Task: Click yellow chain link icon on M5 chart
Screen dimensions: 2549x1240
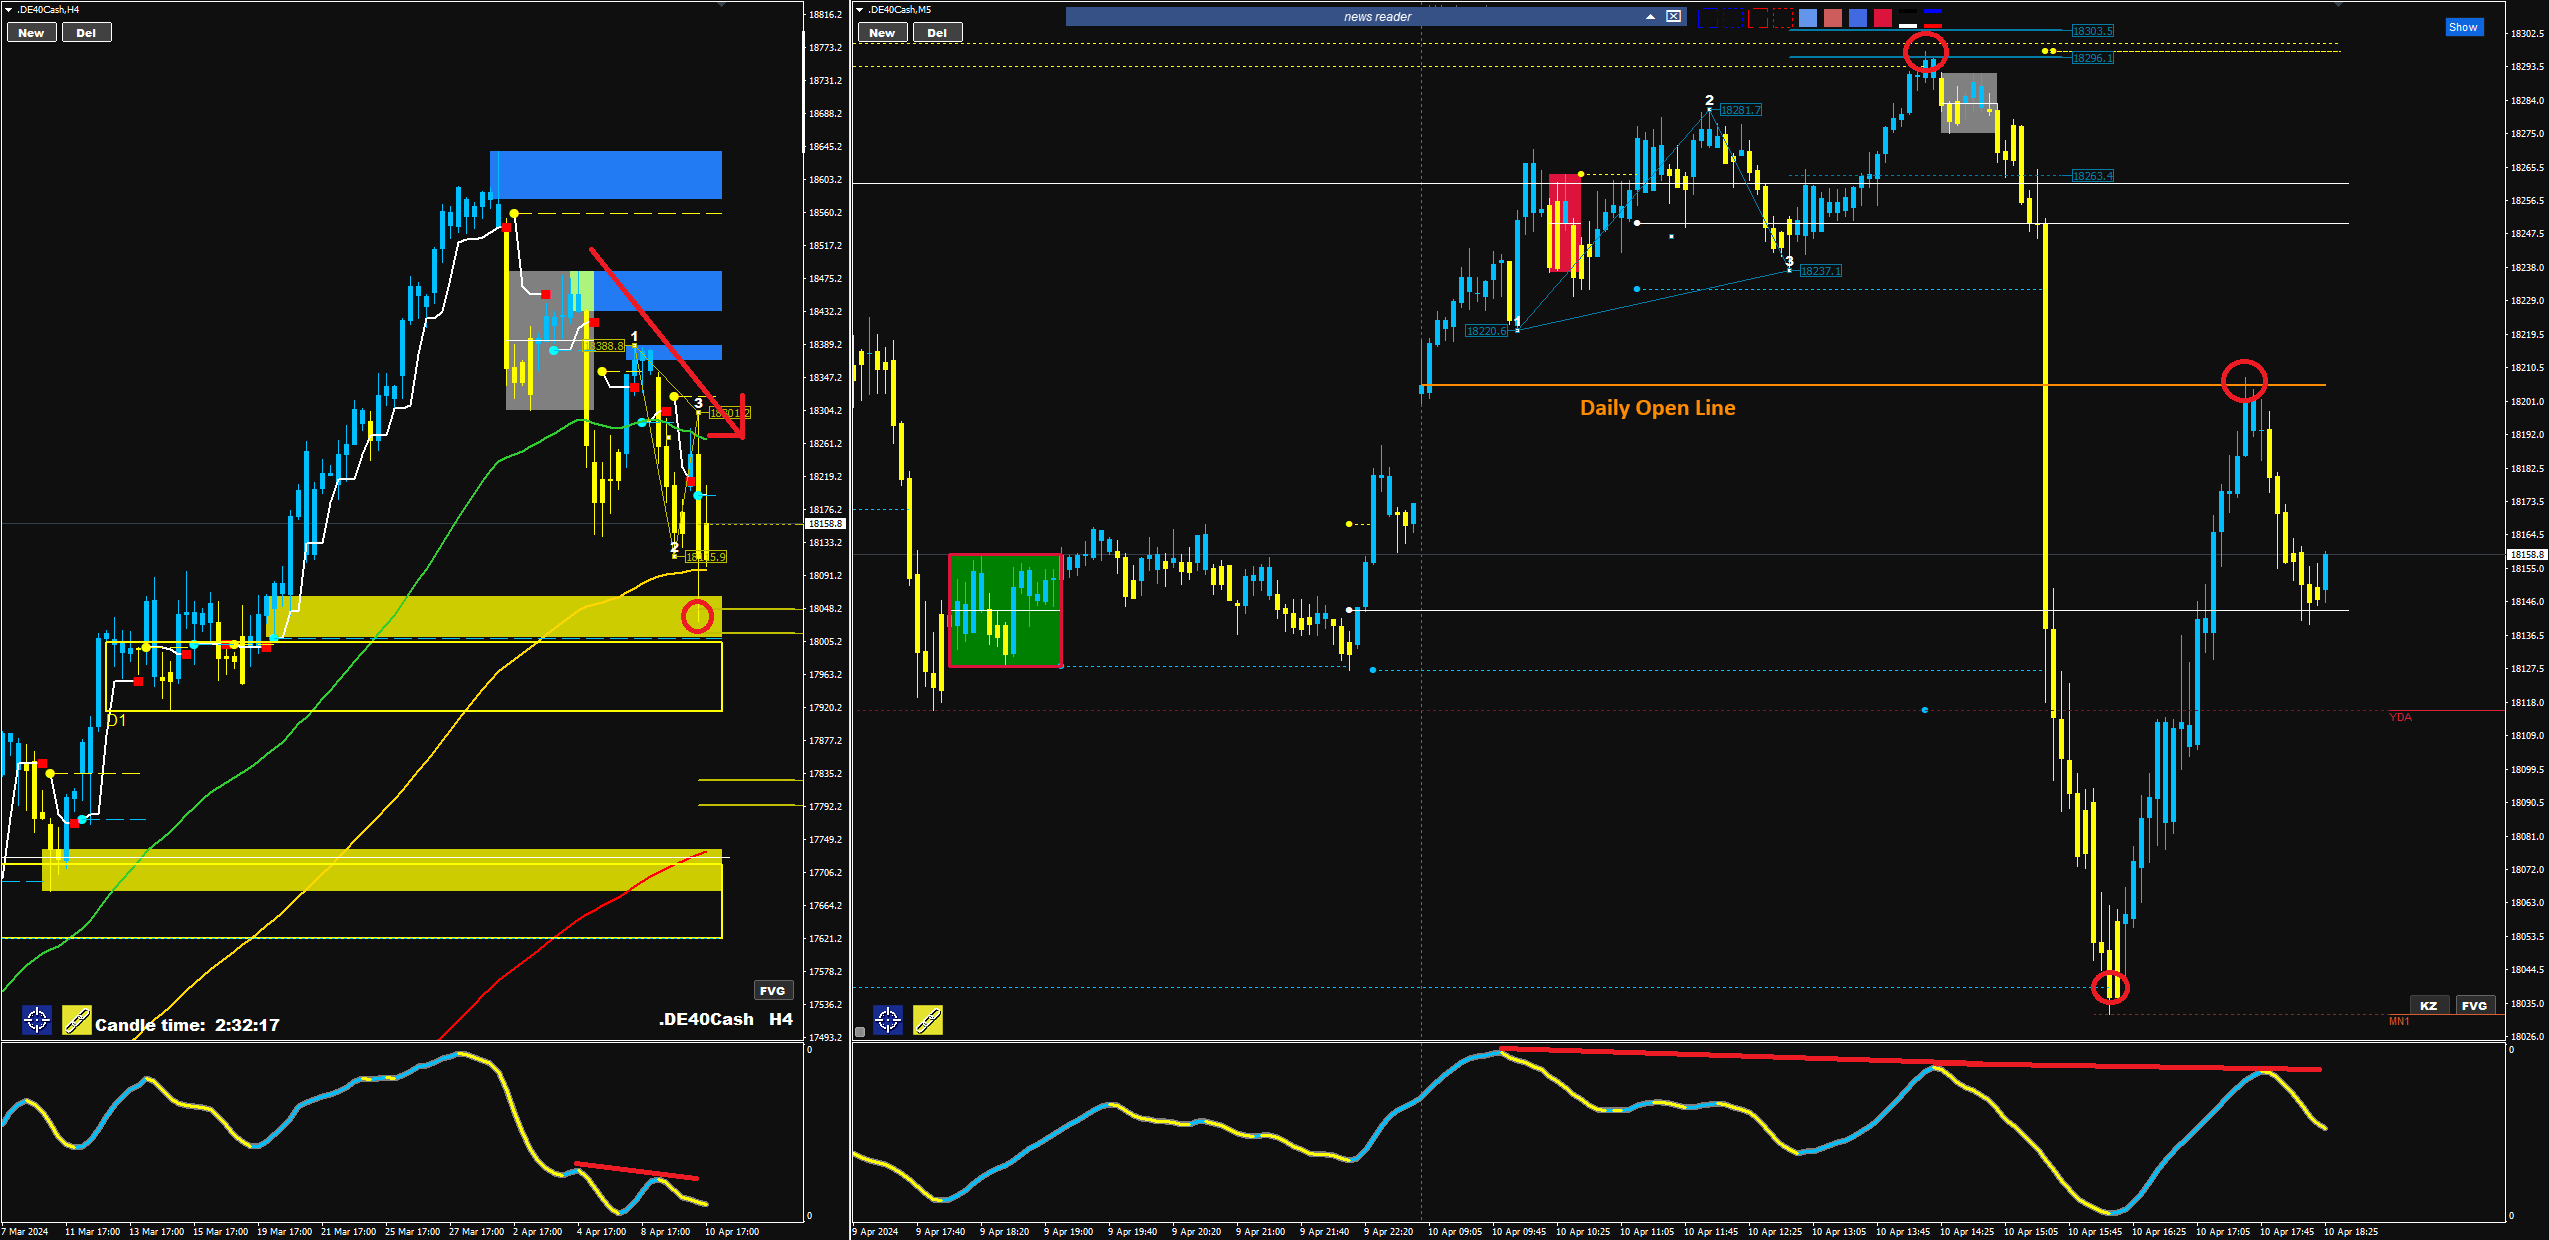Action: 928,1020
